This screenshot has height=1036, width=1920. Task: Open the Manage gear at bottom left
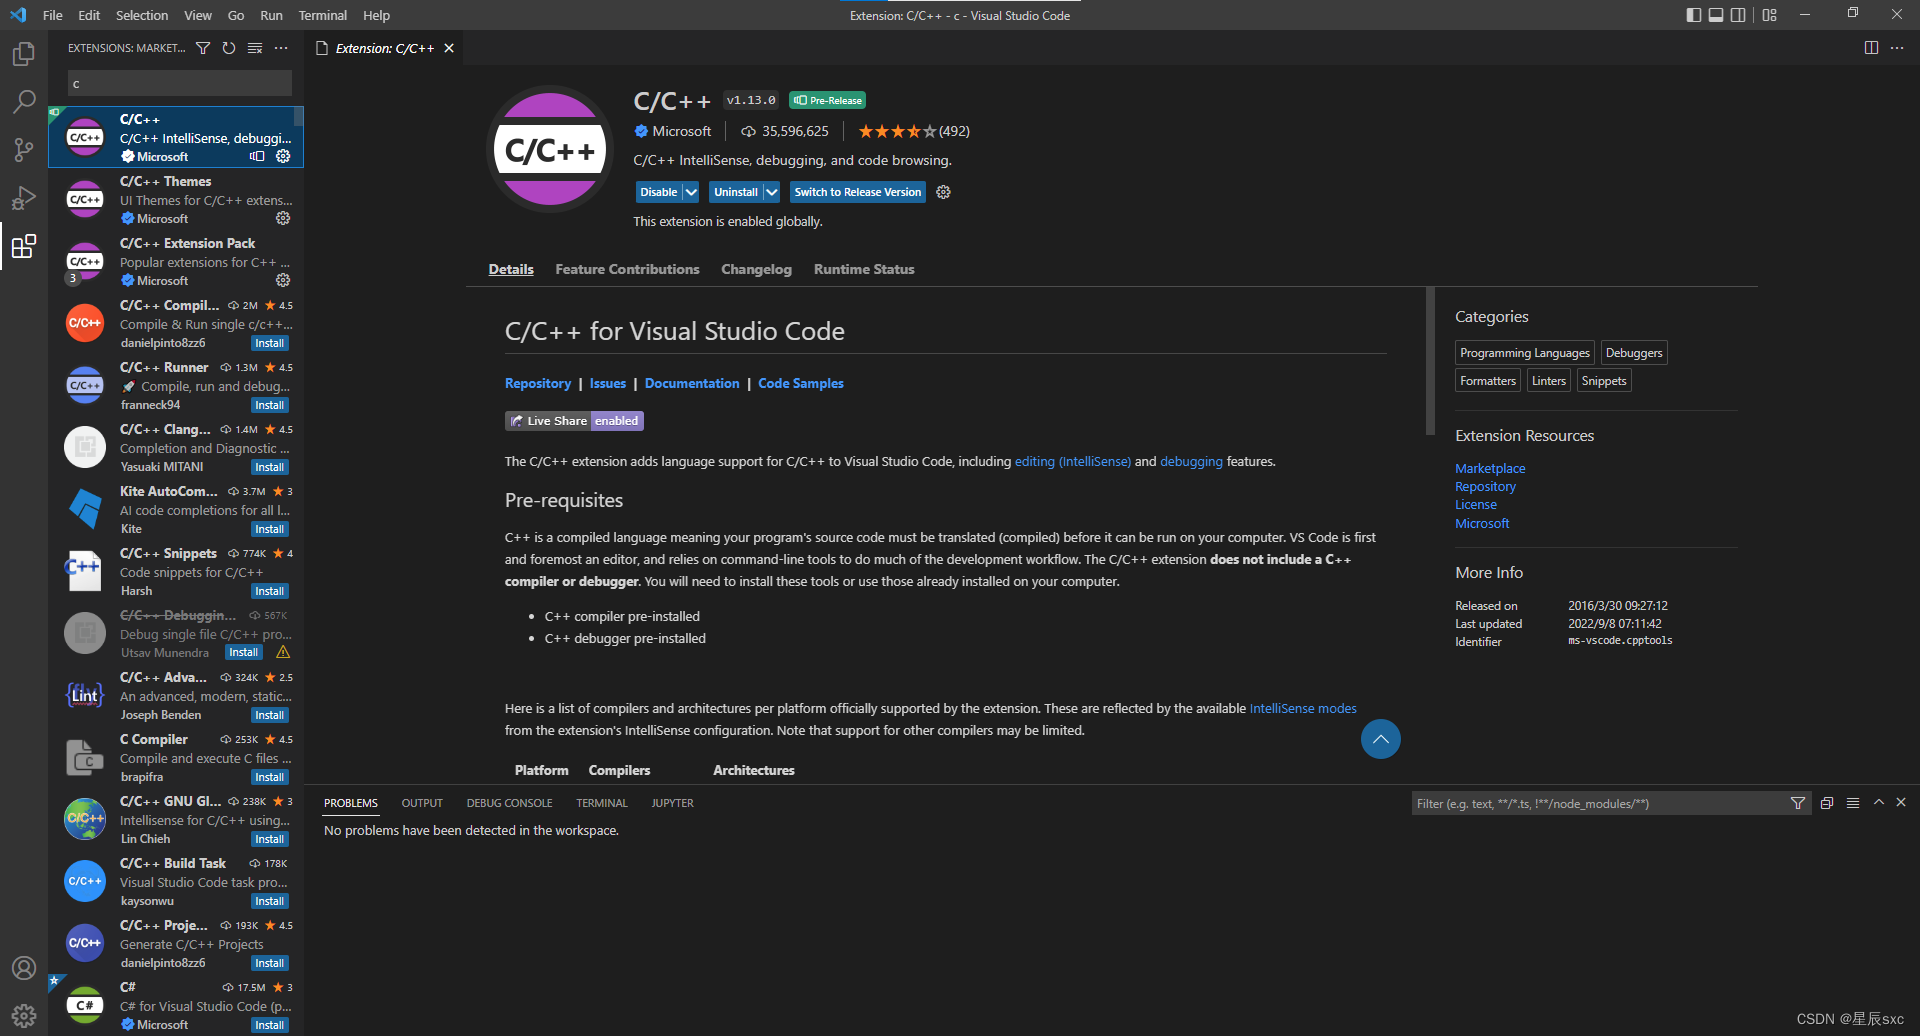24,1016
